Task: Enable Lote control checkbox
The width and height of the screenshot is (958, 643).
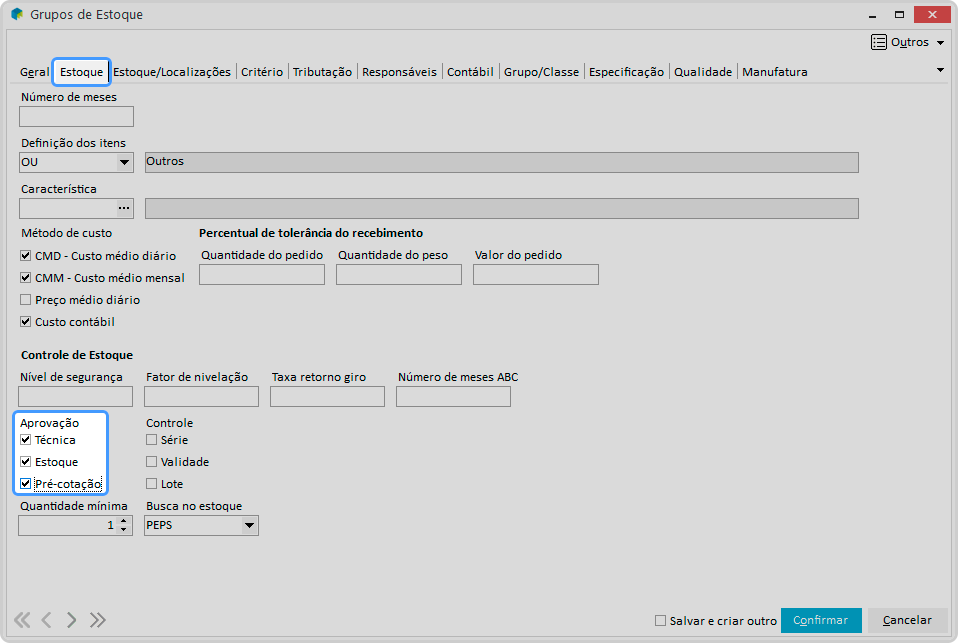Action: tap(152, 483)
